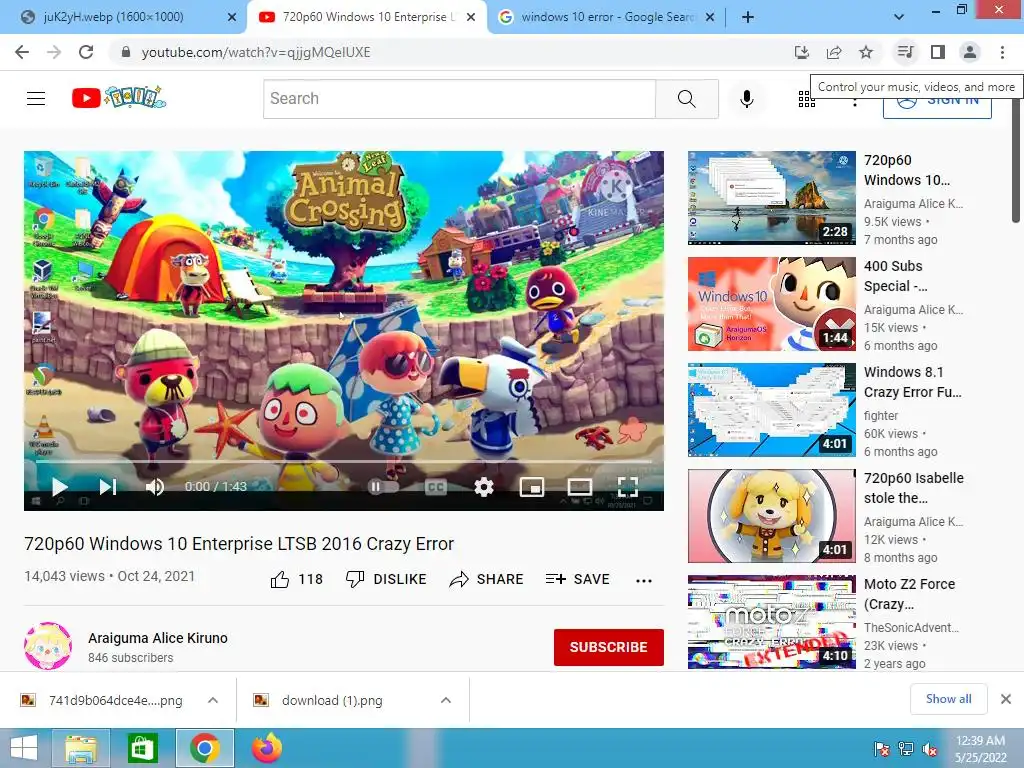Like the video with thumbs up
This screenshot has height=768, width=1024.
click(296, 579)
